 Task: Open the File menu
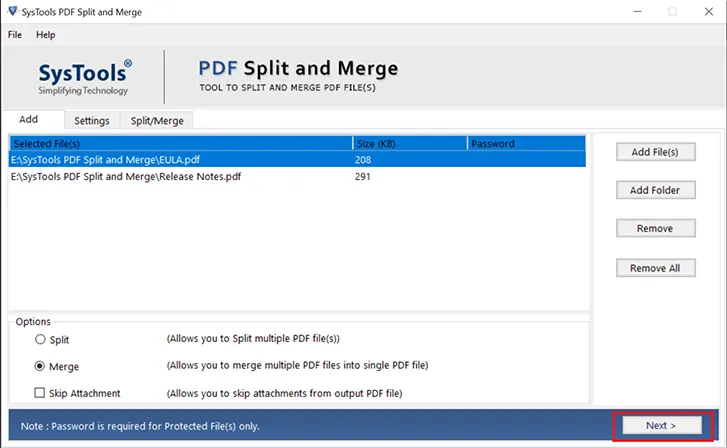pyautogui.click(x=15, y=35)
